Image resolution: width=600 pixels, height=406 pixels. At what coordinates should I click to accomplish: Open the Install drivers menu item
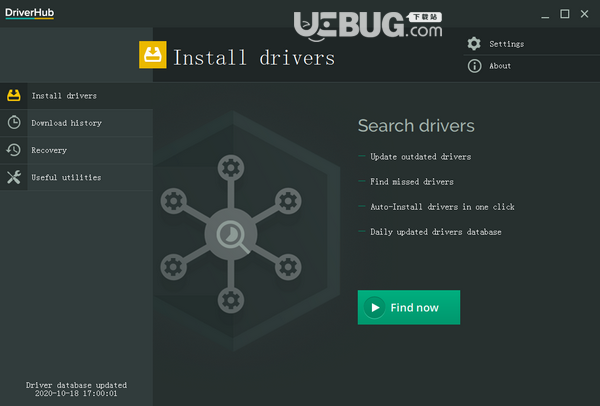pos(77,96)
